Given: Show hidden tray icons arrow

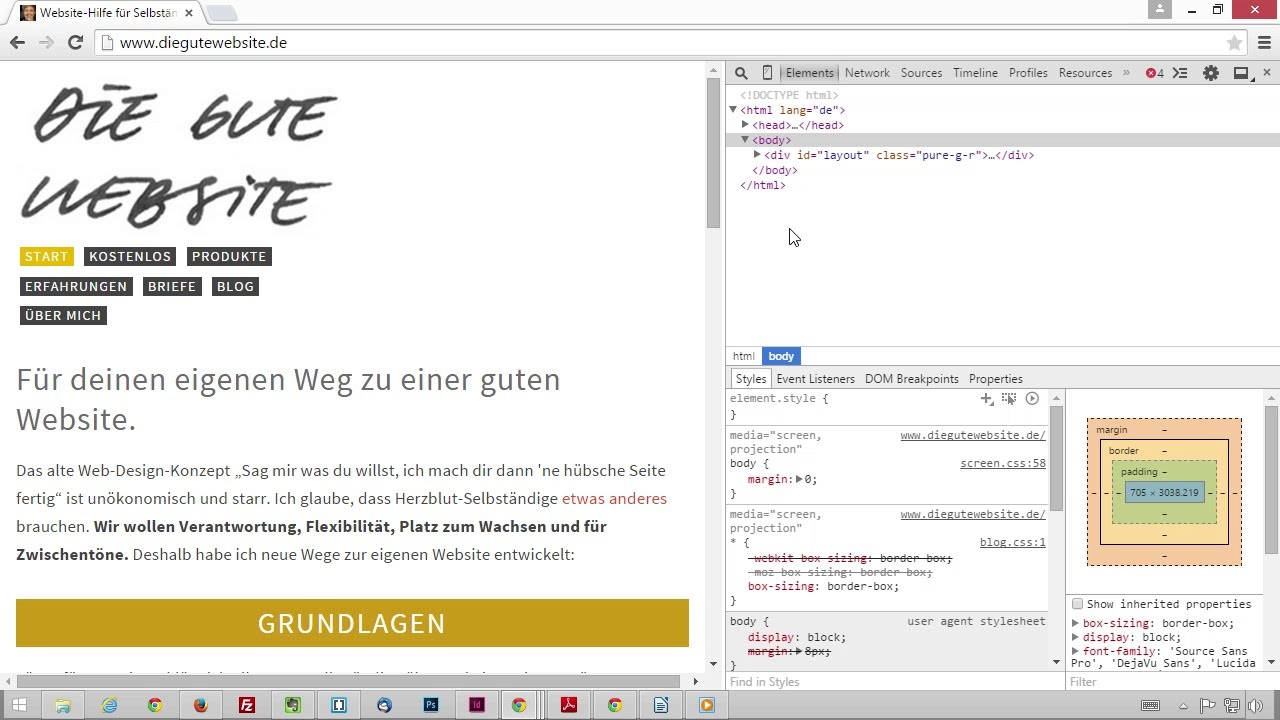Looking at the screenshot, I should click(x=1184, y=705).
